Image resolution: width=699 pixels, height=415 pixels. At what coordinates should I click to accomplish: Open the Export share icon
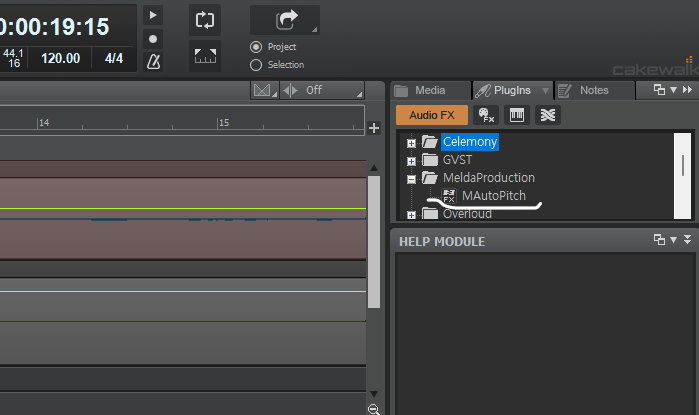284,20
